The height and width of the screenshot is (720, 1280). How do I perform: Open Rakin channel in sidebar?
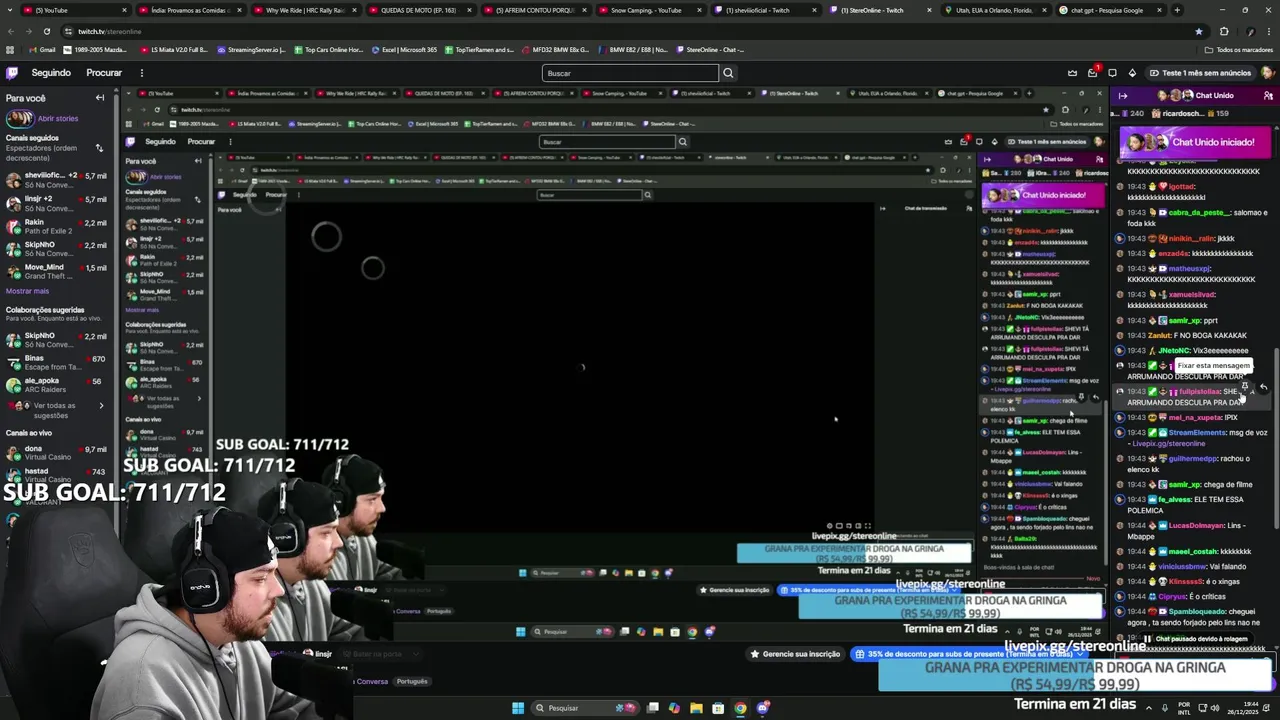pos(55,226)
